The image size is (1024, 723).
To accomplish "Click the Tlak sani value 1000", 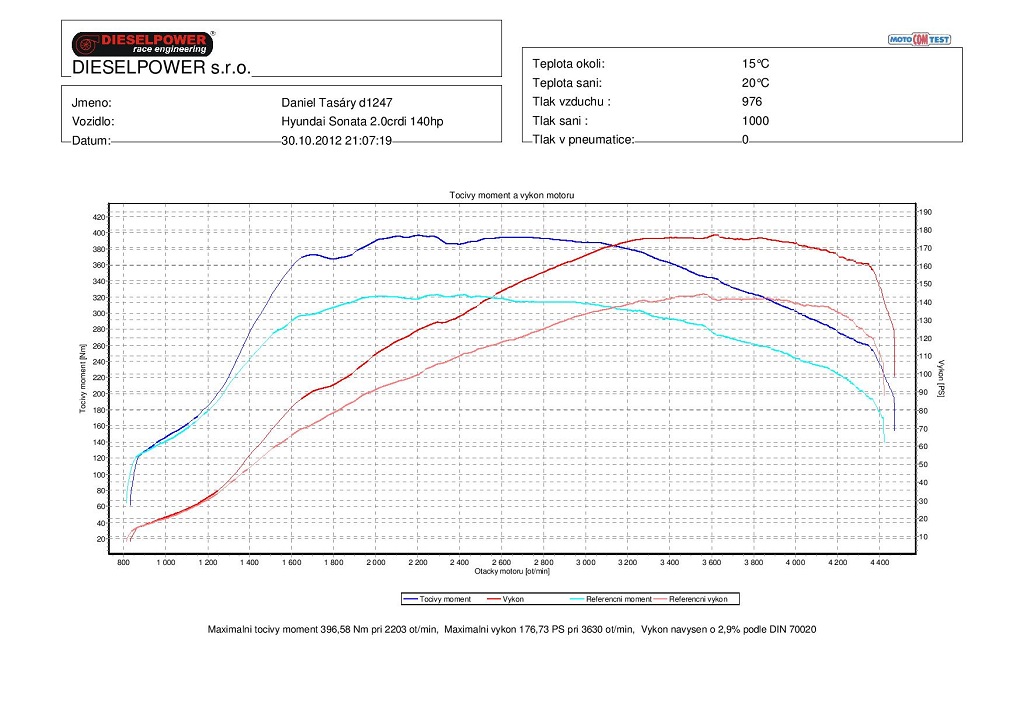I will point(755,121).
